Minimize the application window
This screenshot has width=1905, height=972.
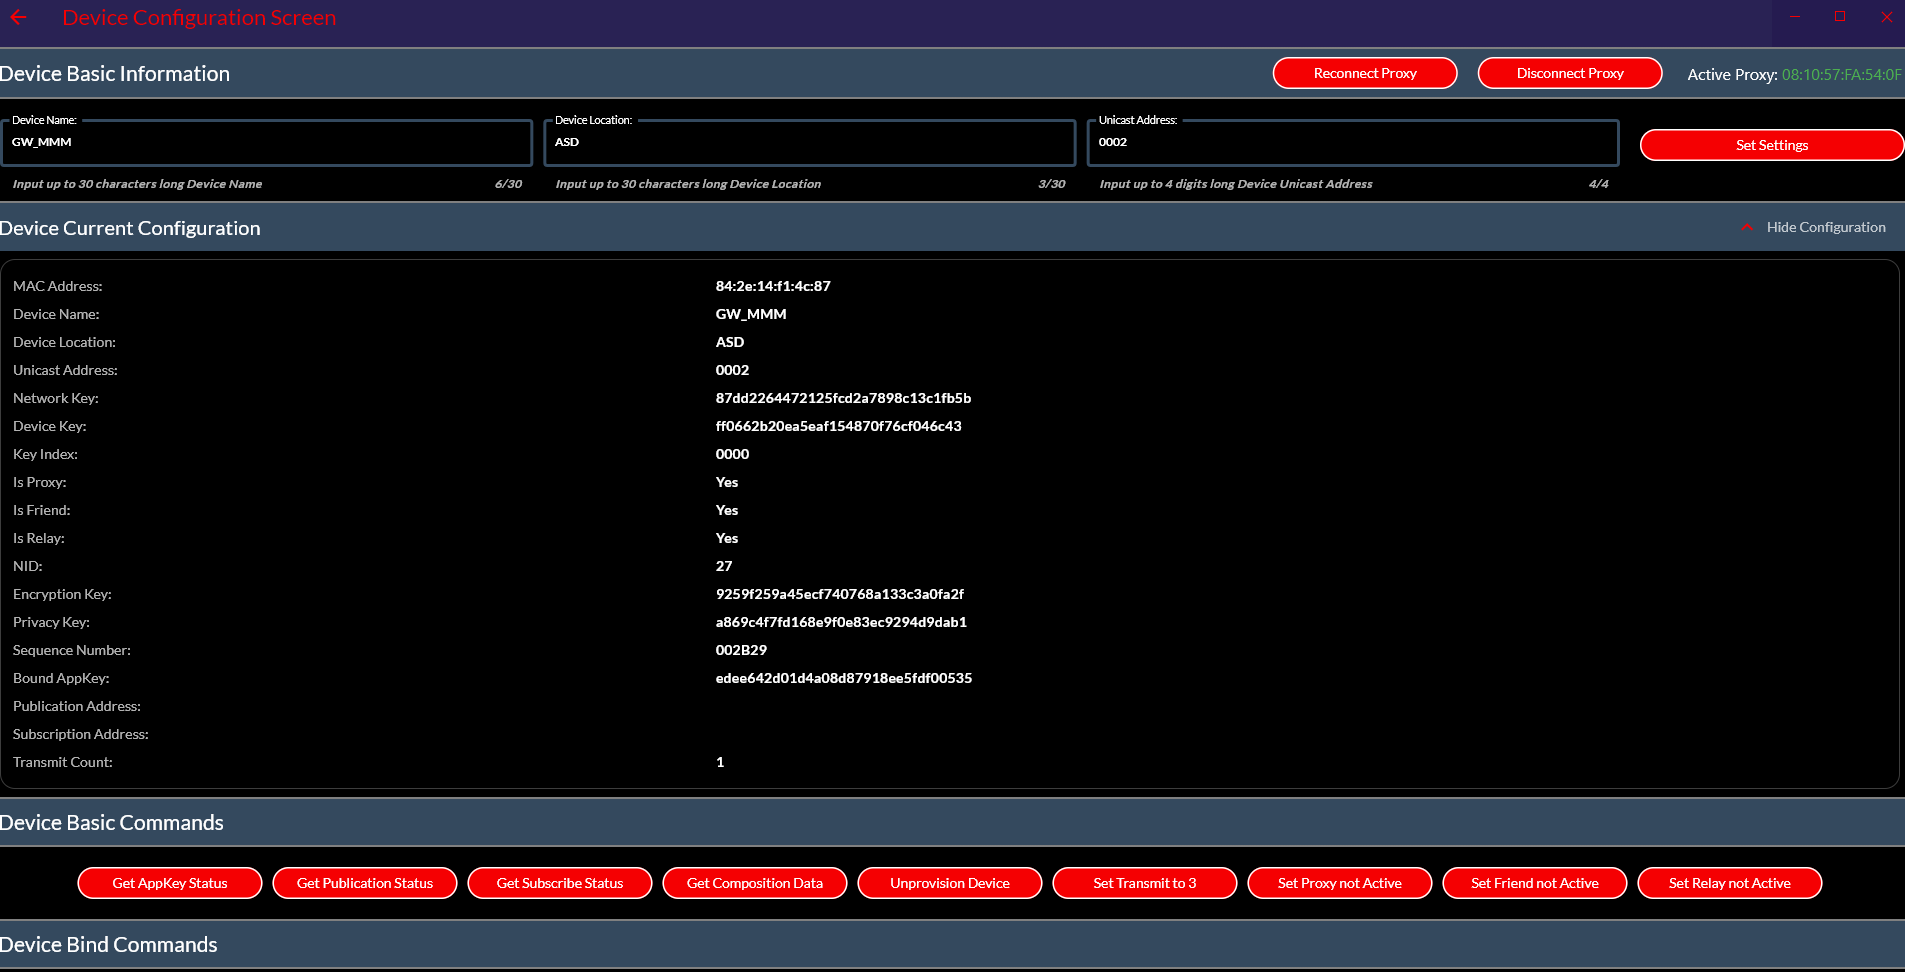(1795, 17)
